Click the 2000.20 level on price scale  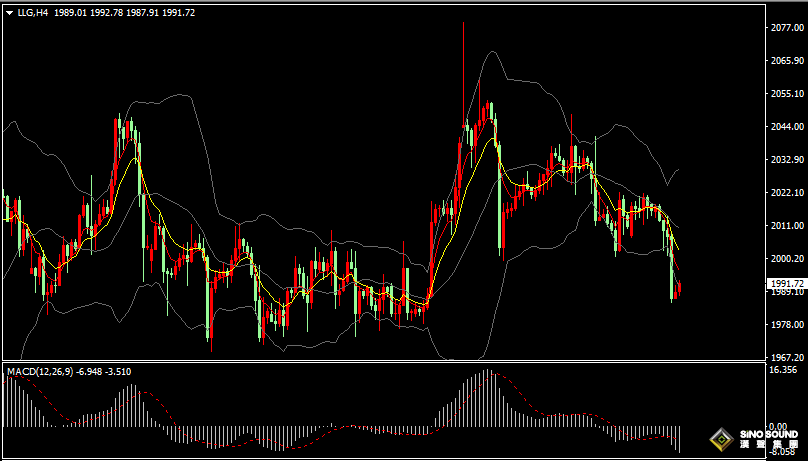(x=785, y=259)
